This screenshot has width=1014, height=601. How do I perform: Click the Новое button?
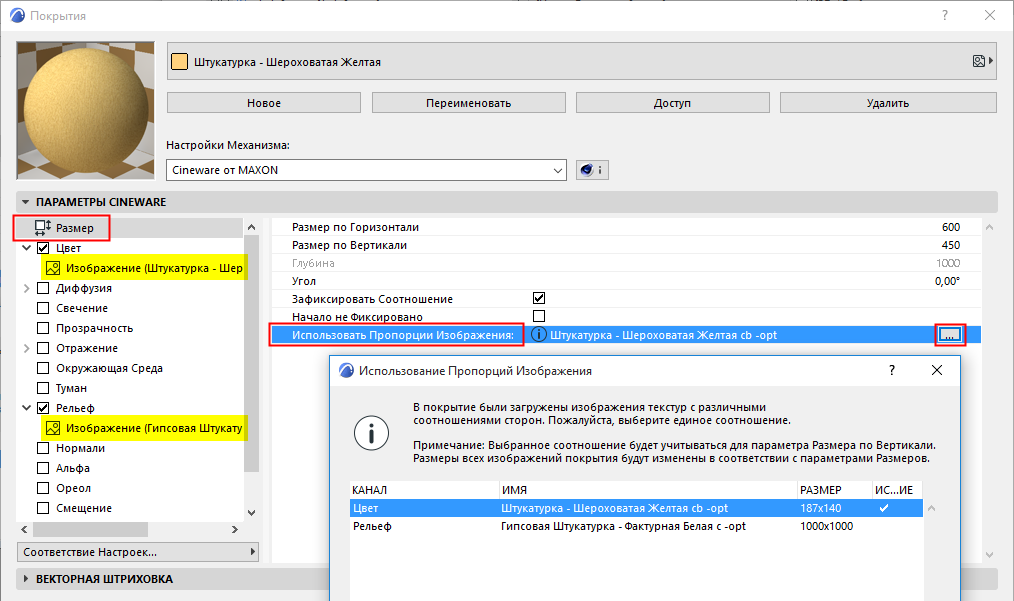point(264,103)
